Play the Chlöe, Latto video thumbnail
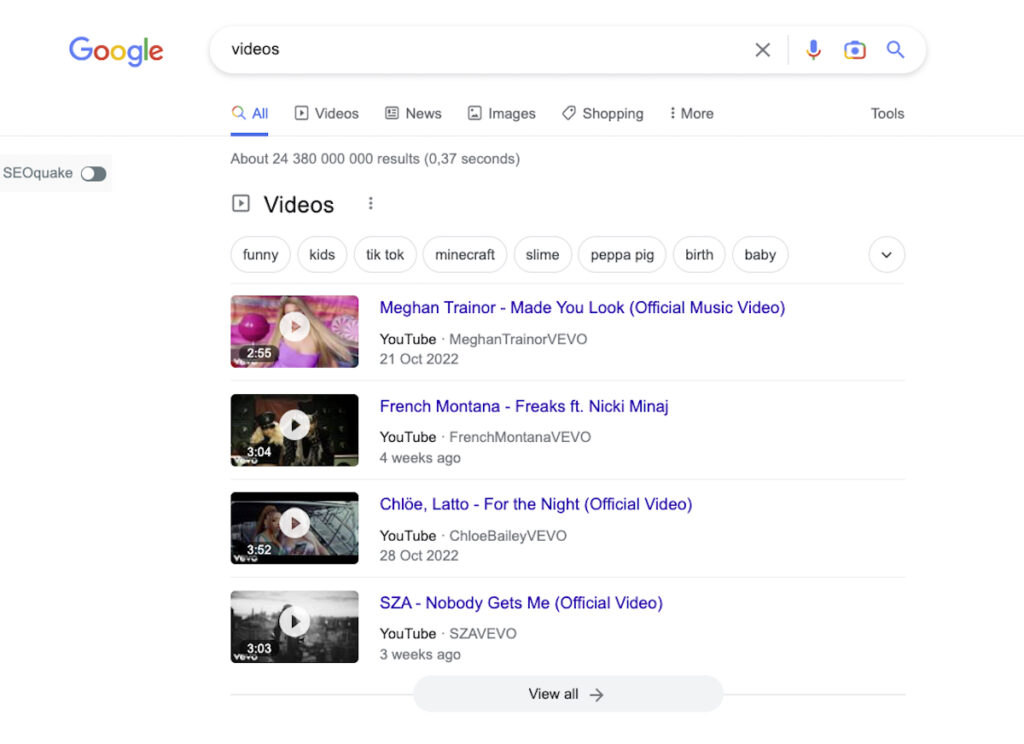Viewport: 1024px width, 744px height. point(295,528)
